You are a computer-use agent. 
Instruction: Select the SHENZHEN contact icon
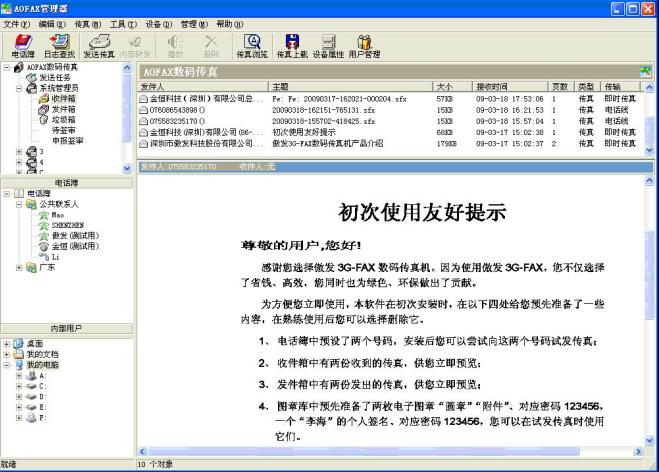pyautogui.click(x=44, y=225)
